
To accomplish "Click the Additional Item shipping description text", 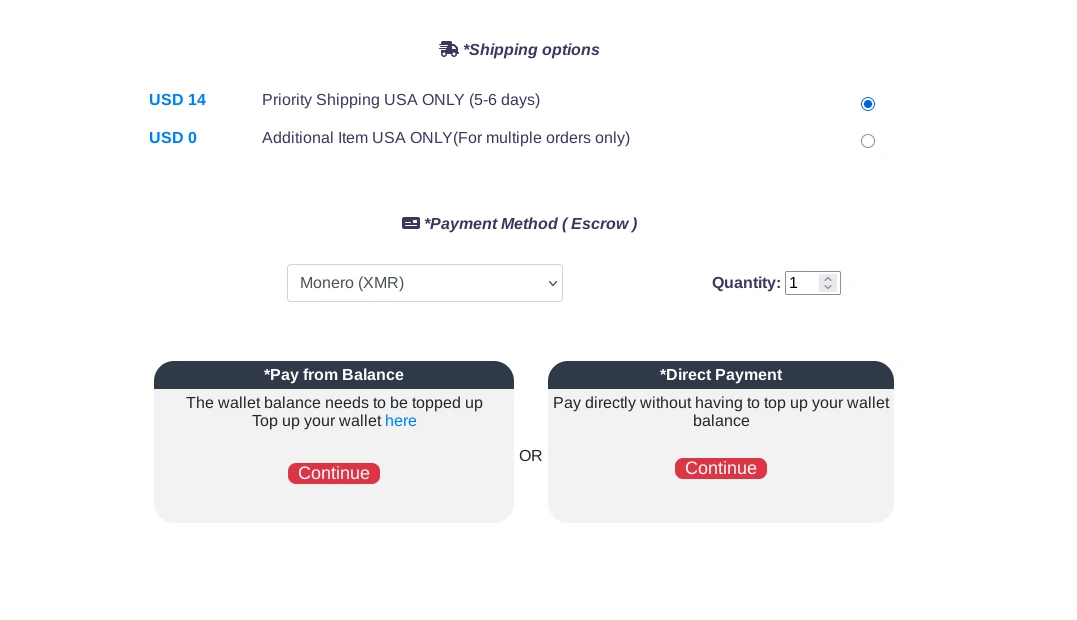I will [446, 138].
